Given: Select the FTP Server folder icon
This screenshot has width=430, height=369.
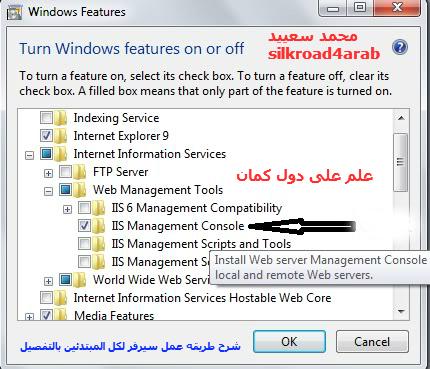Looking at the screenshot, I should point(80,172).
